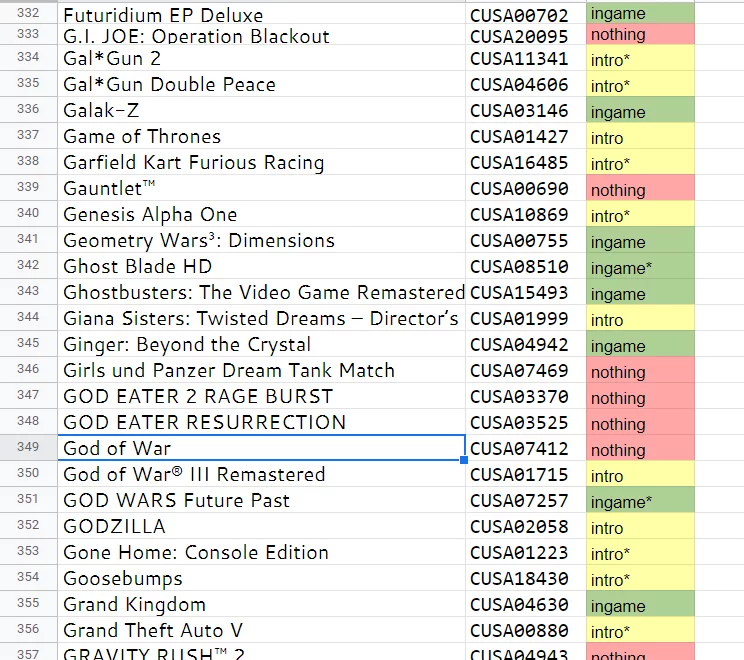Click the CUSA02058 ID cell
The height and width of the screenshot is (660, 744).
526,526
